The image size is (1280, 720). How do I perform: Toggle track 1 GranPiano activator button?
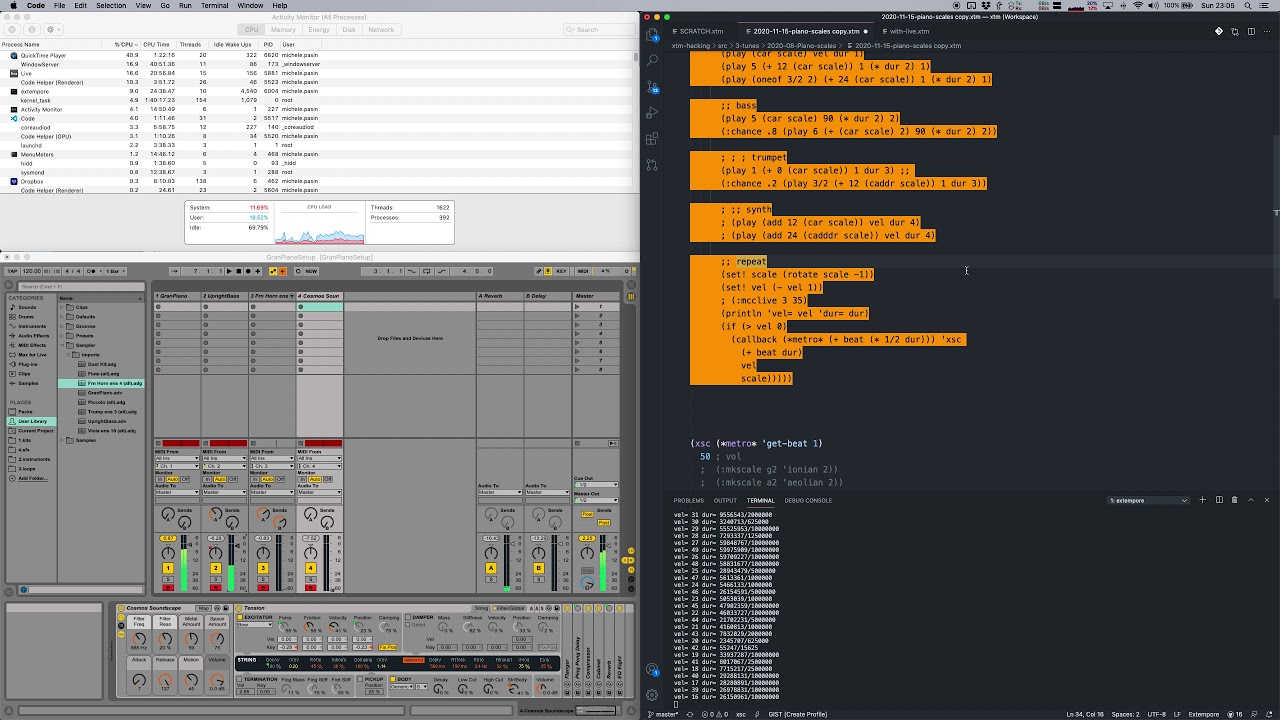click(168, 568)
